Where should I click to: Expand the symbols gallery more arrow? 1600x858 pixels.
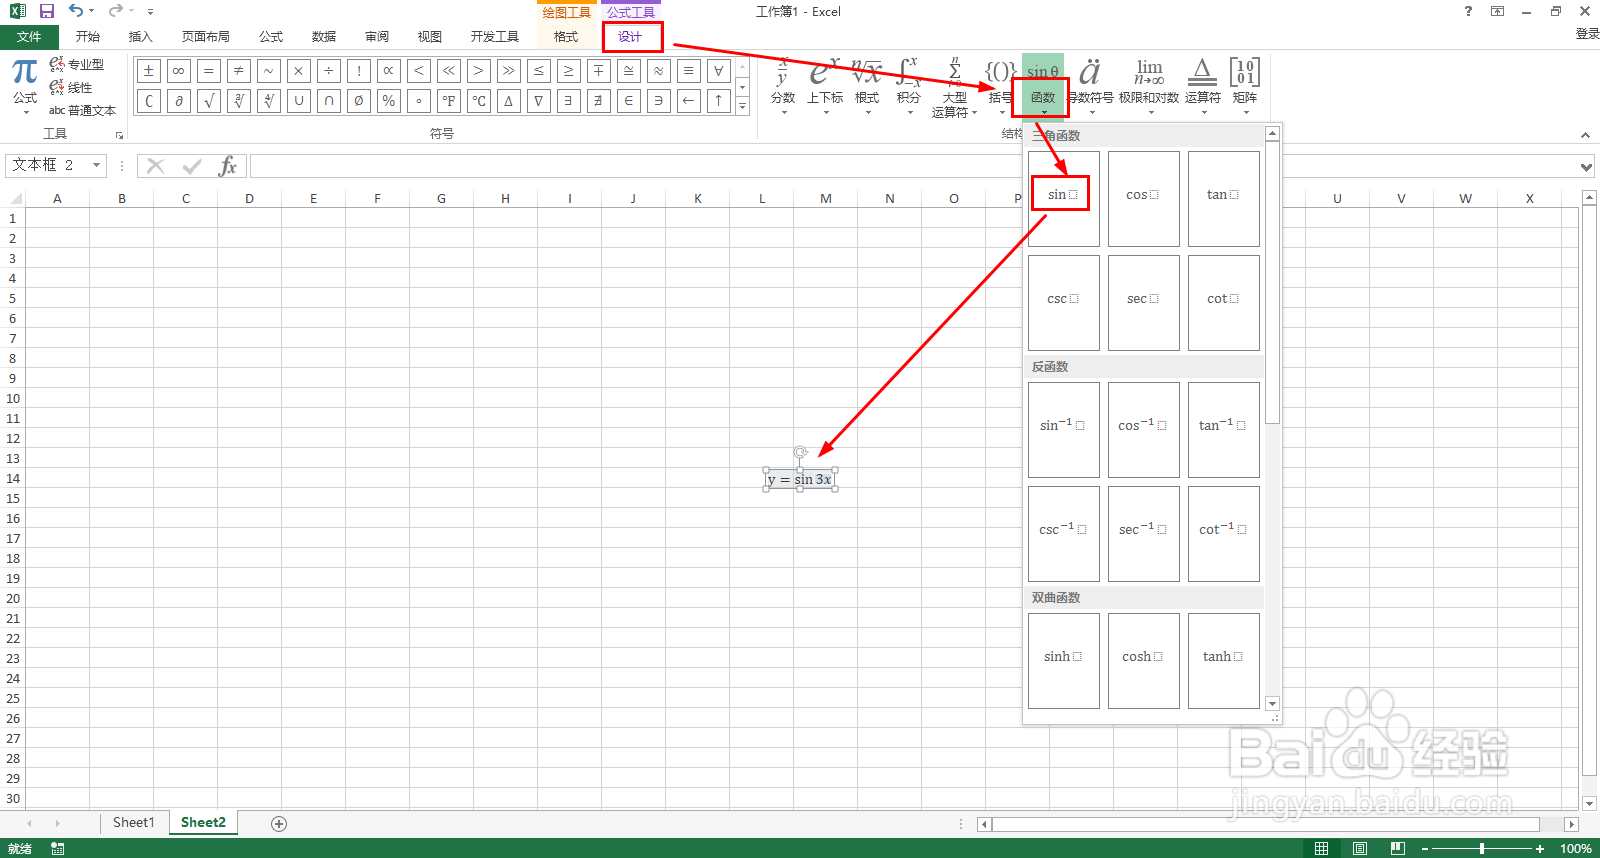coord(742,106)
